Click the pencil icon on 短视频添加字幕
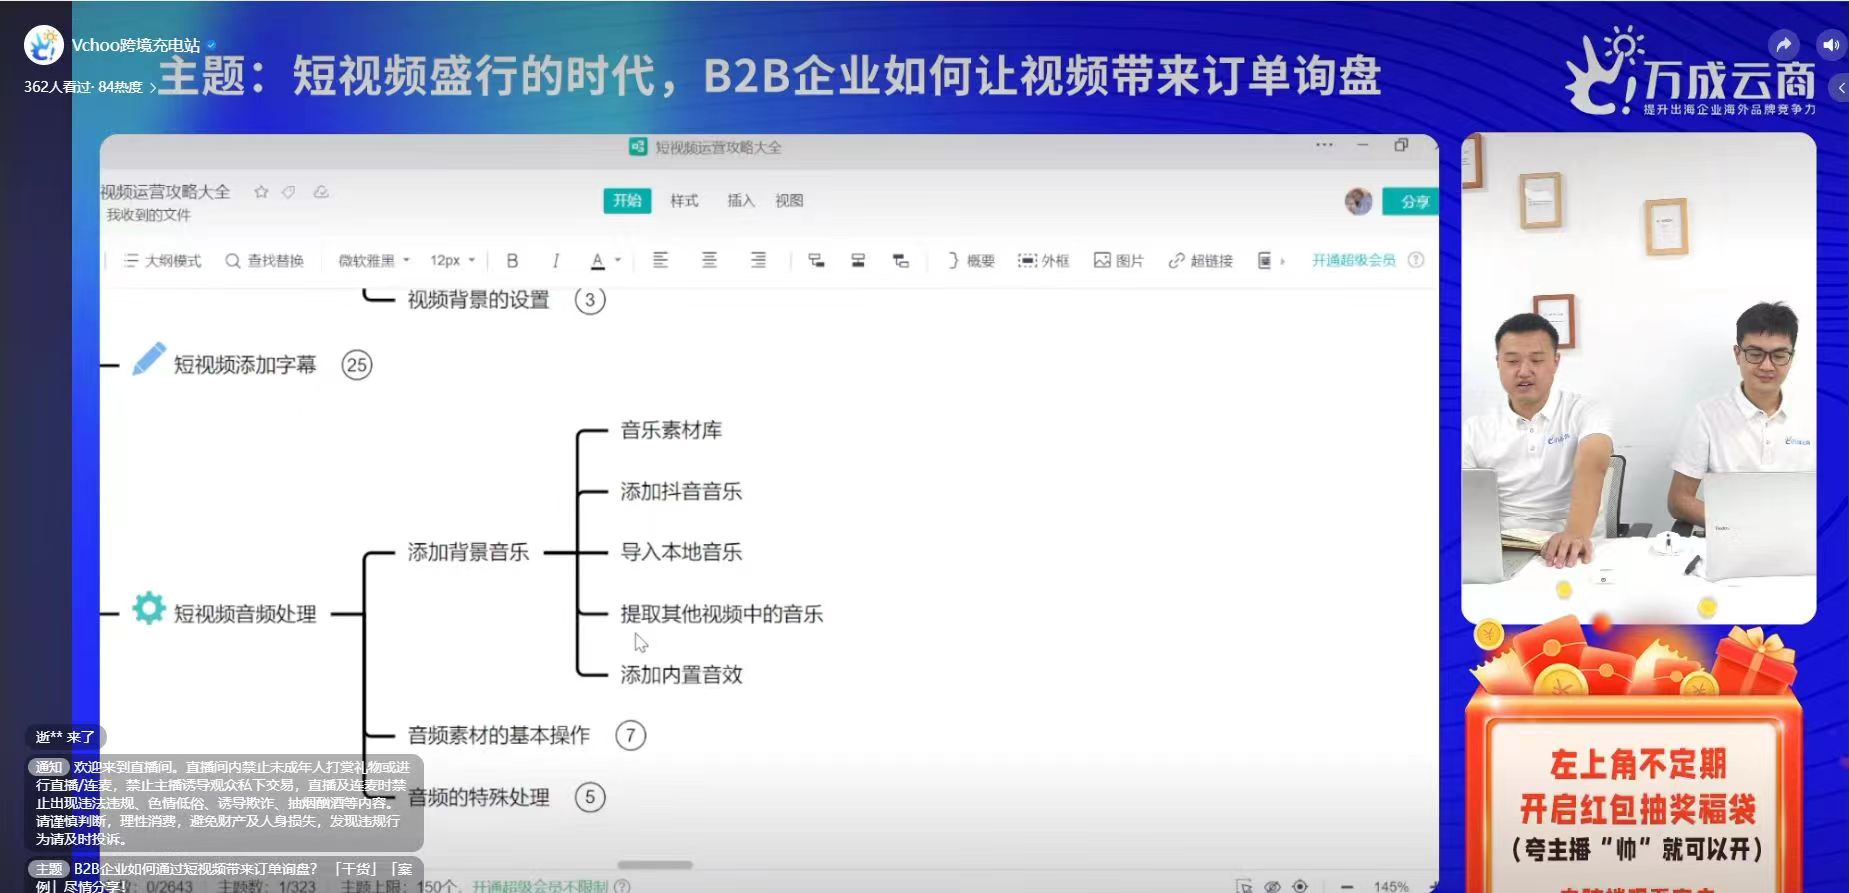1849x893 pixels. click(x=149, y=359)
